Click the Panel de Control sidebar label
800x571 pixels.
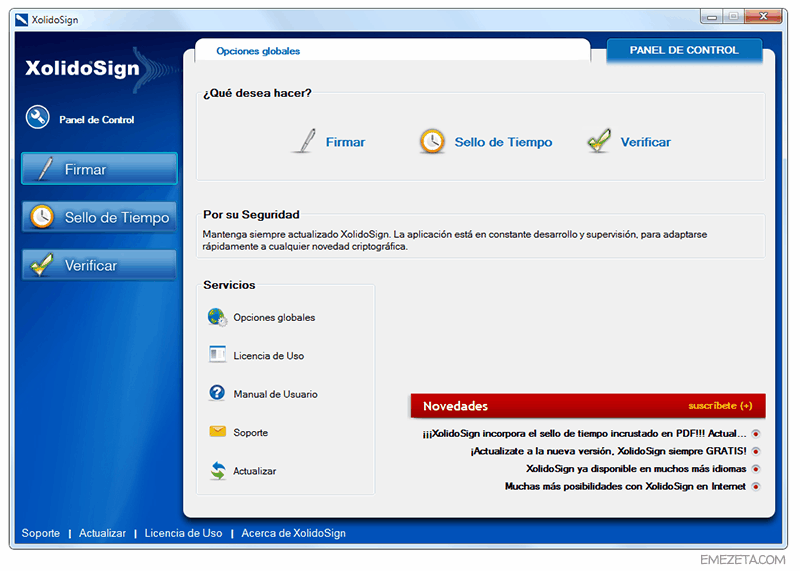click(x=96, y=120)
